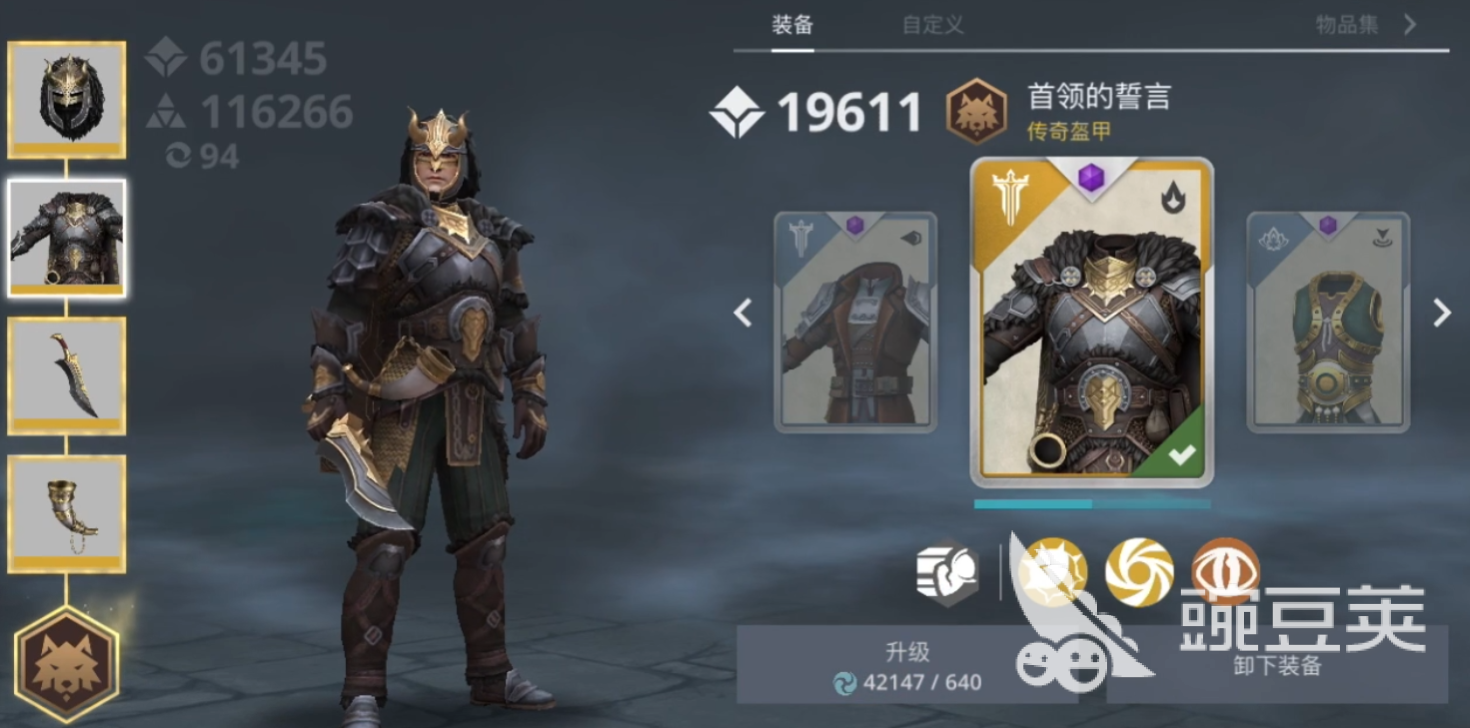Screen dimensions: 1470x728
Task: Show next armor with right arrow
Action: [x=1441, y=313]
